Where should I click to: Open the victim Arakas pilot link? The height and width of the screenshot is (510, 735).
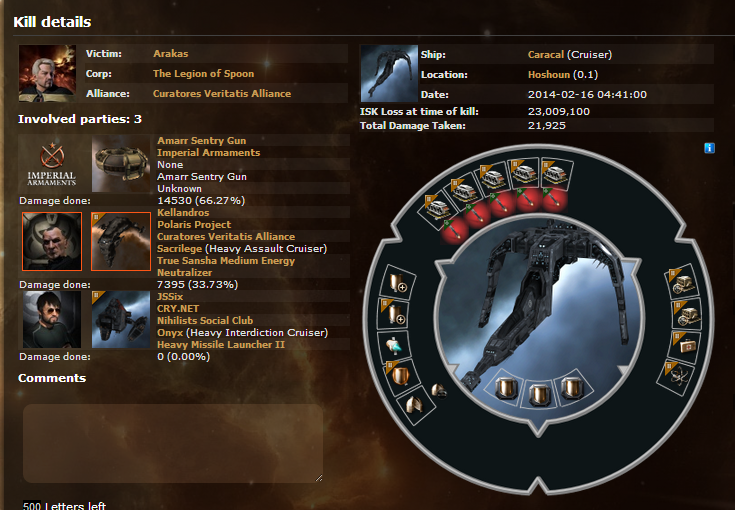point(171,53)
